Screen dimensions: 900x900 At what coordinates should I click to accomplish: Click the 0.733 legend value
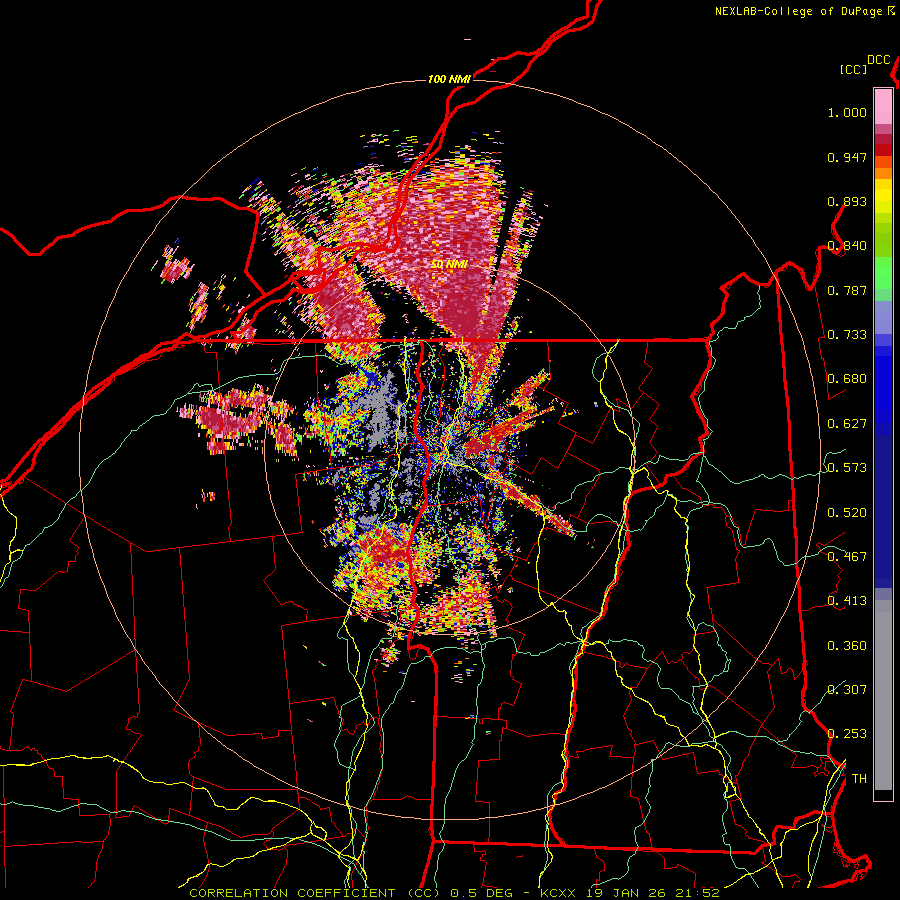point(847,335)
